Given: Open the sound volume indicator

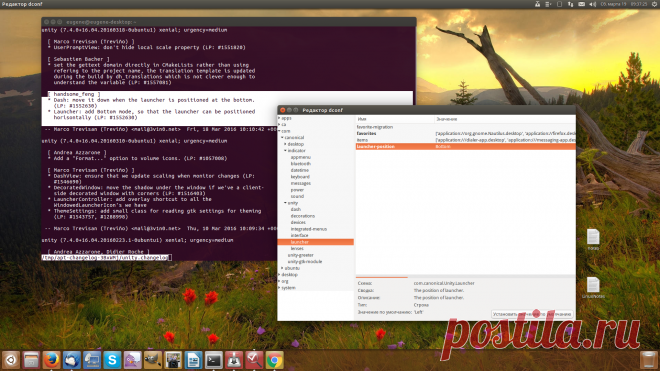Looking at the screenshot, I should pos(593,4).
